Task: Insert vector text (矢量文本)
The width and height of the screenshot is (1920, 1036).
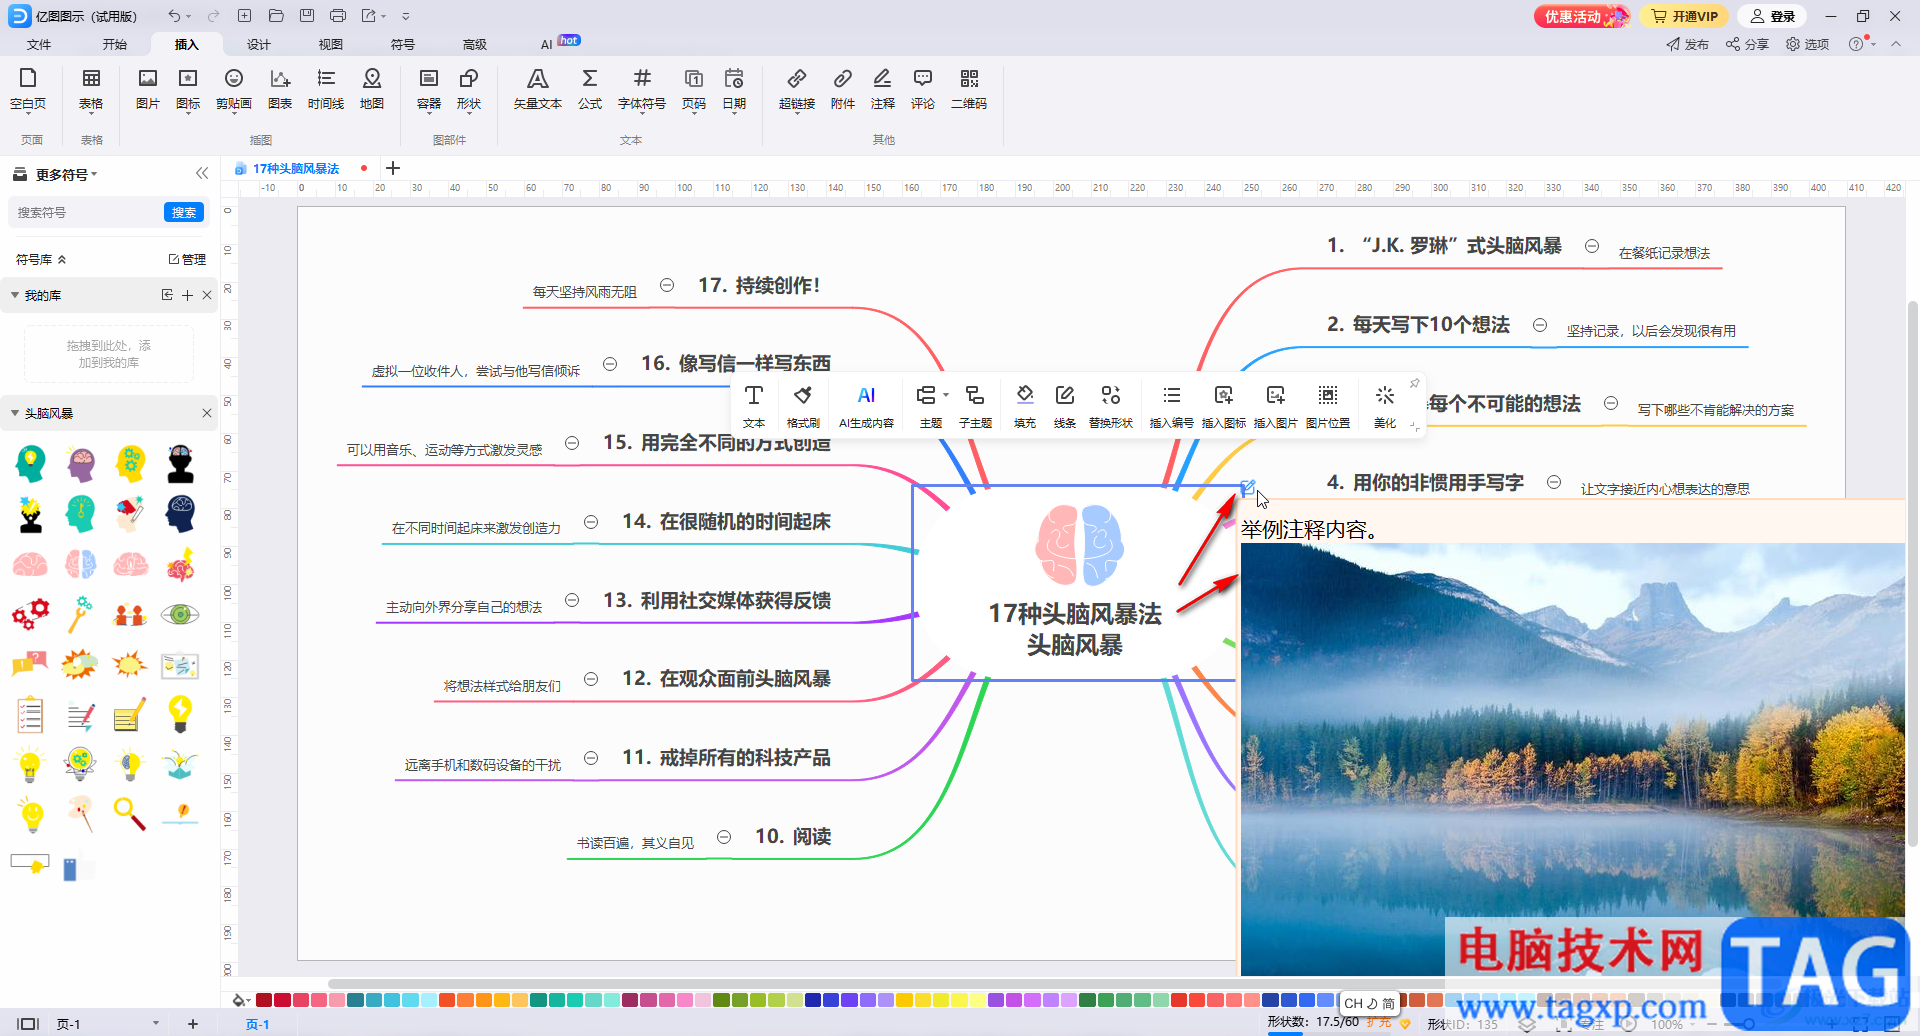Action: pos(538,88)
